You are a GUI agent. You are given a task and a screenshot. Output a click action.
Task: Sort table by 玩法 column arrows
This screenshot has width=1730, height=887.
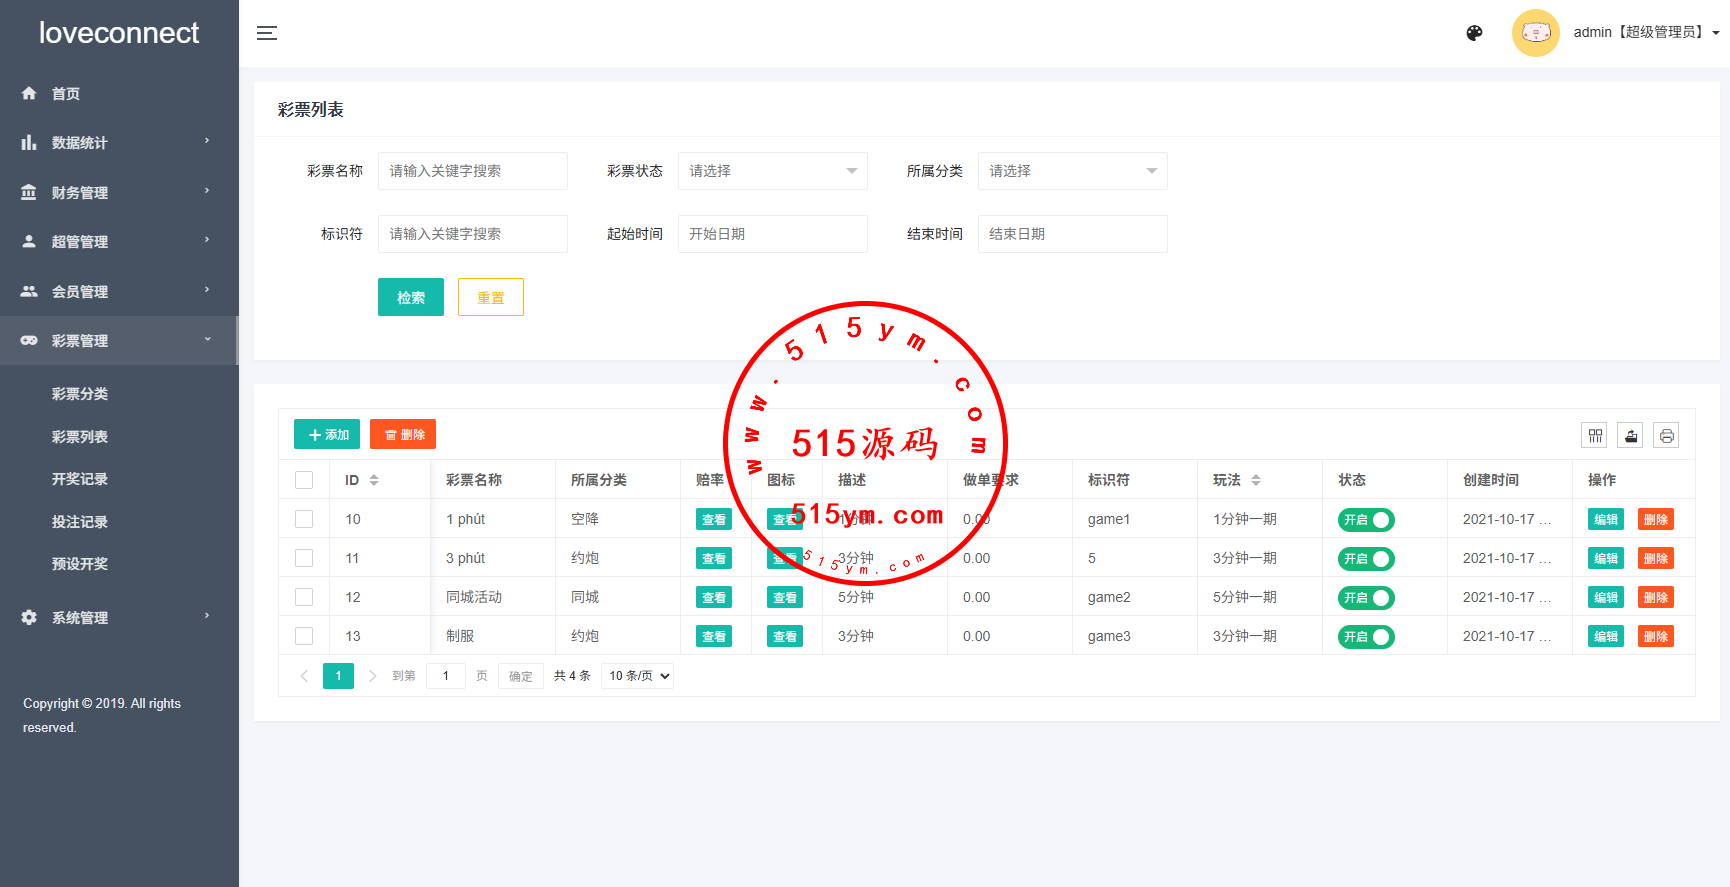[x=1256, y=480]
